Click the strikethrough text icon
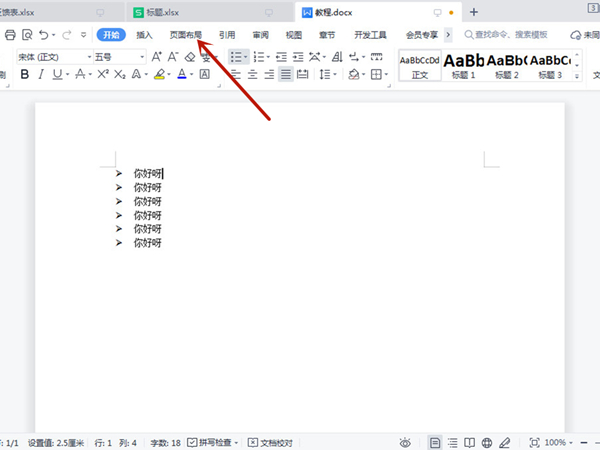600x450 pixels. (x=81, y=74)
